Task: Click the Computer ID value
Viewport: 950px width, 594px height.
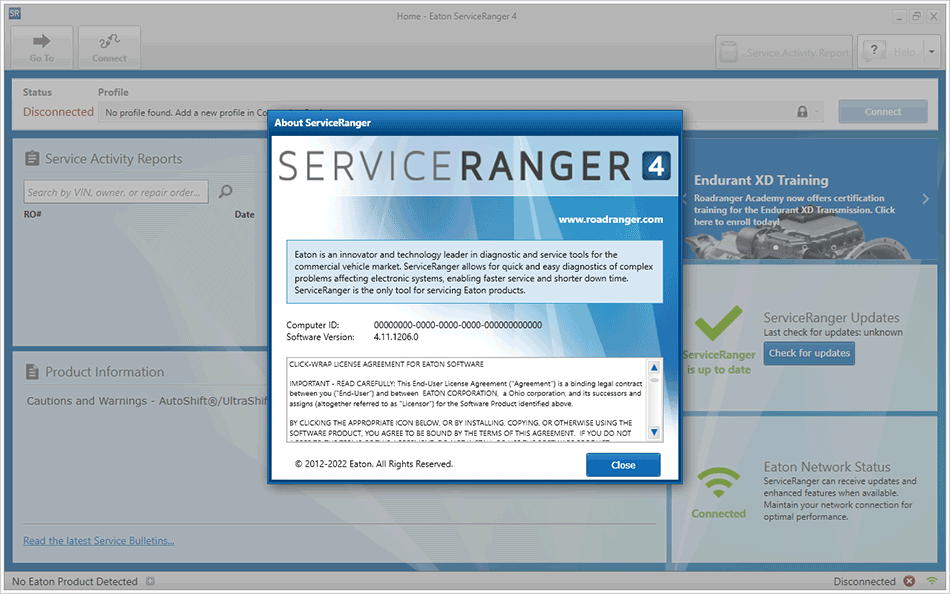Action: 457,325
